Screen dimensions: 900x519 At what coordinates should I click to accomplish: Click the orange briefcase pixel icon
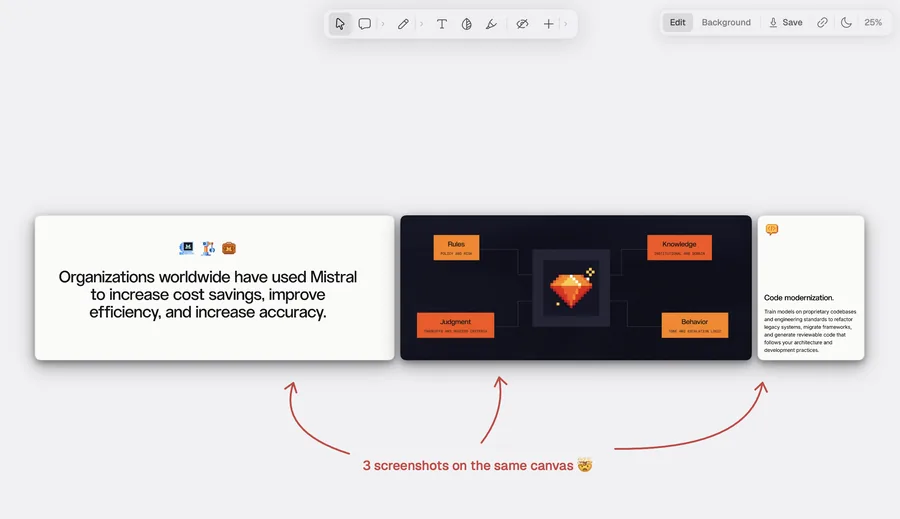click(x=229, y=248)
